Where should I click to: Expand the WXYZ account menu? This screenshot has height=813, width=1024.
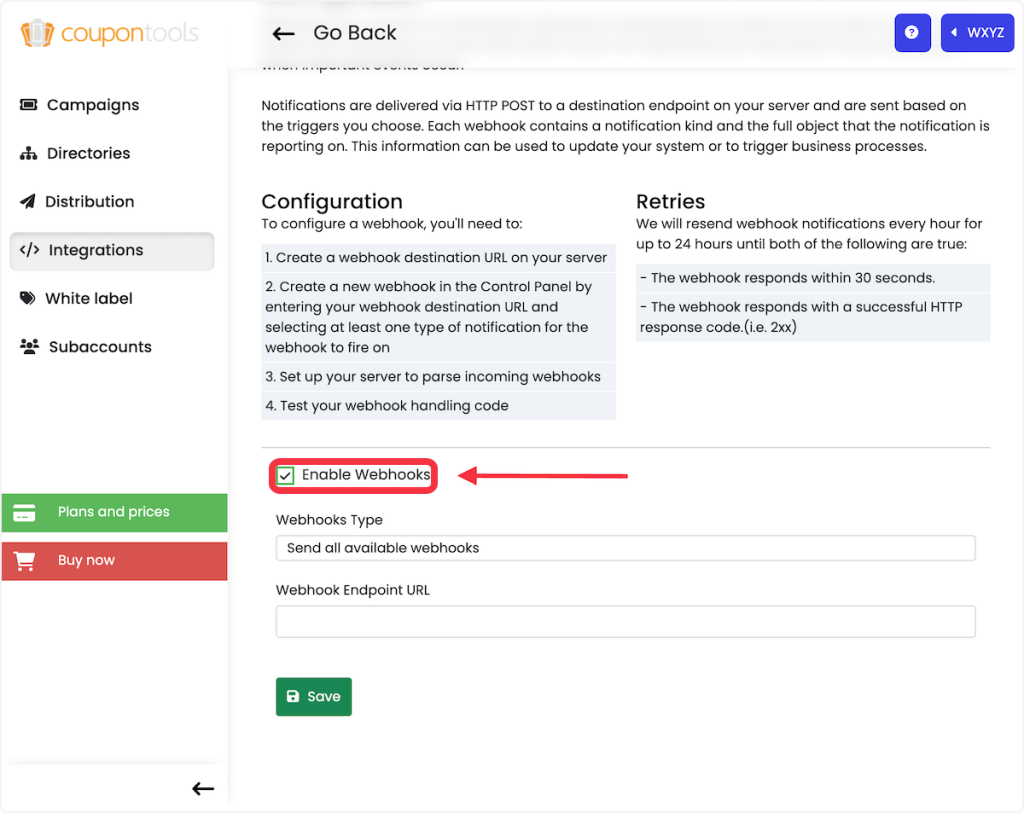pos(977,33)
